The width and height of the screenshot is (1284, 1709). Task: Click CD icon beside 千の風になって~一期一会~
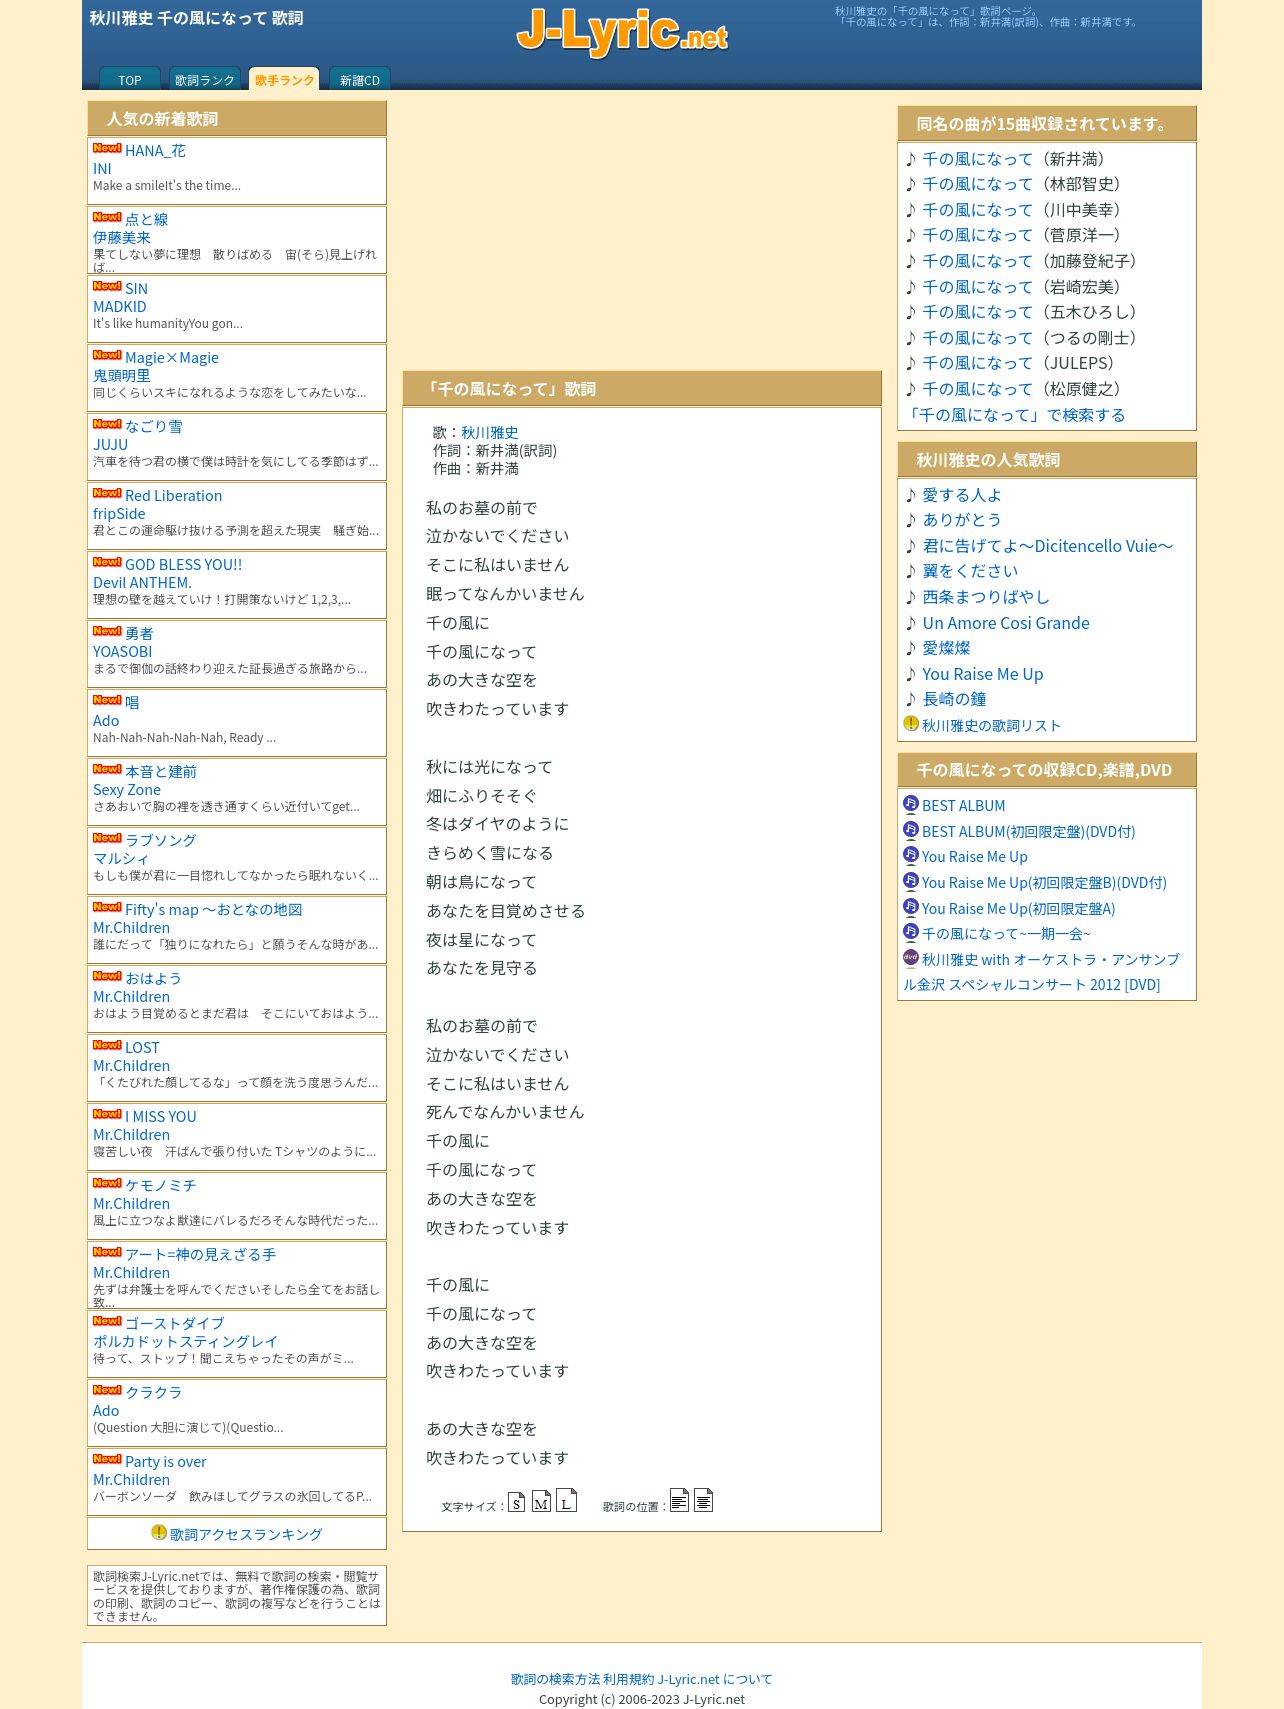911,932
